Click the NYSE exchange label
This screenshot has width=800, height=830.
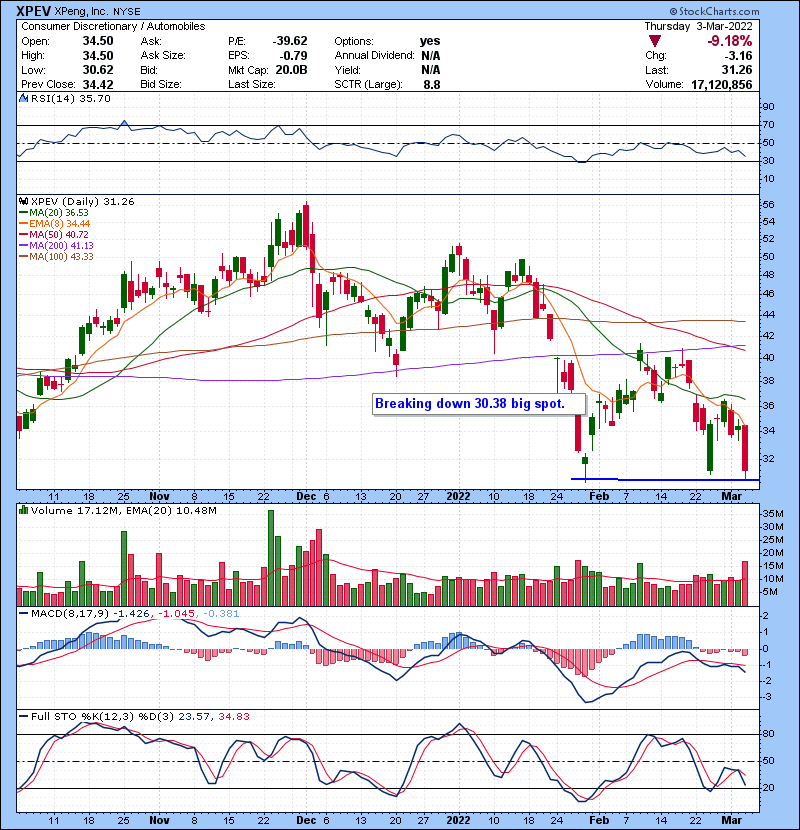tap(127, 12)
